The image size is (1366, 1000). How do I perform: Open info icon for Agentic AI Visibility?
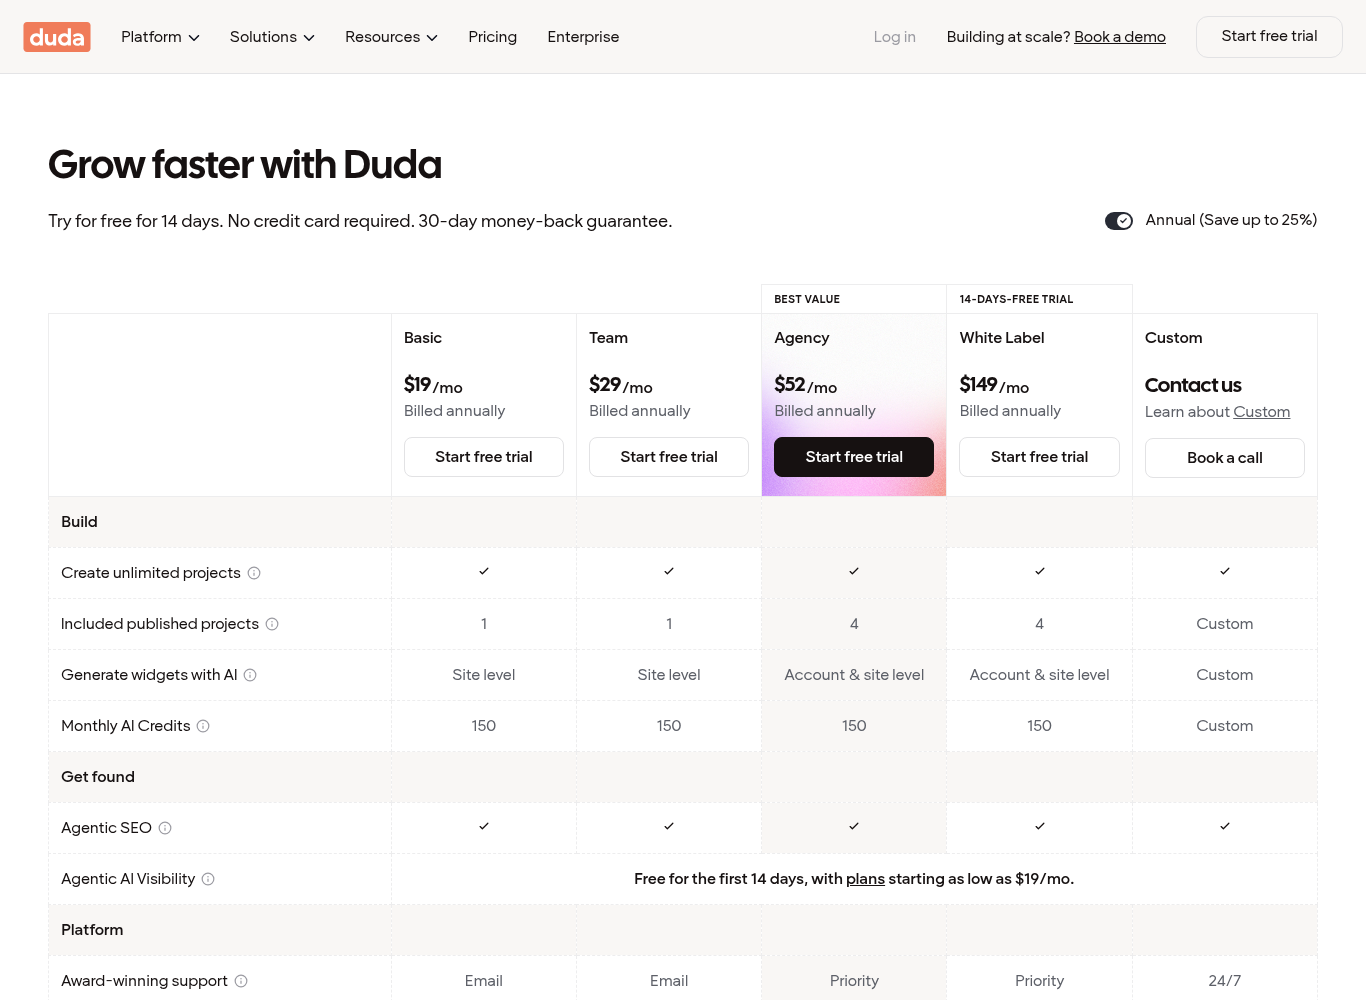click(208, 879)
